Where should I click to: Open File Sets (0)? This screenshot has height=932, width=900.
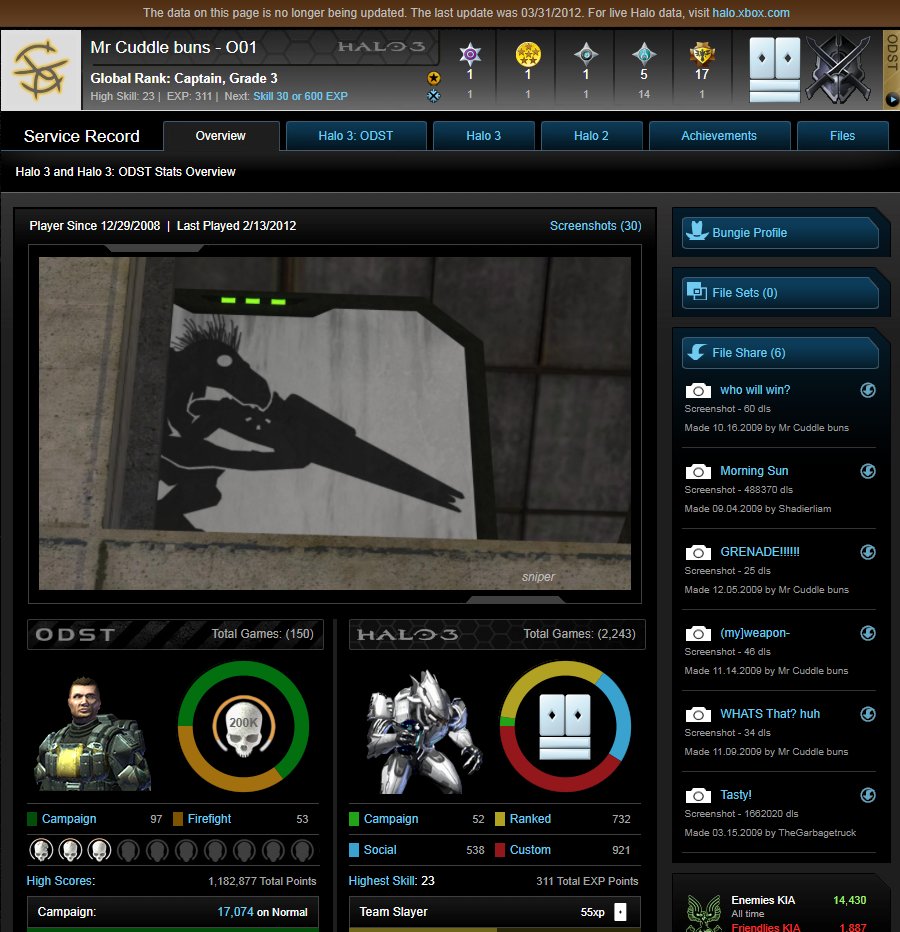click(780, 292)
